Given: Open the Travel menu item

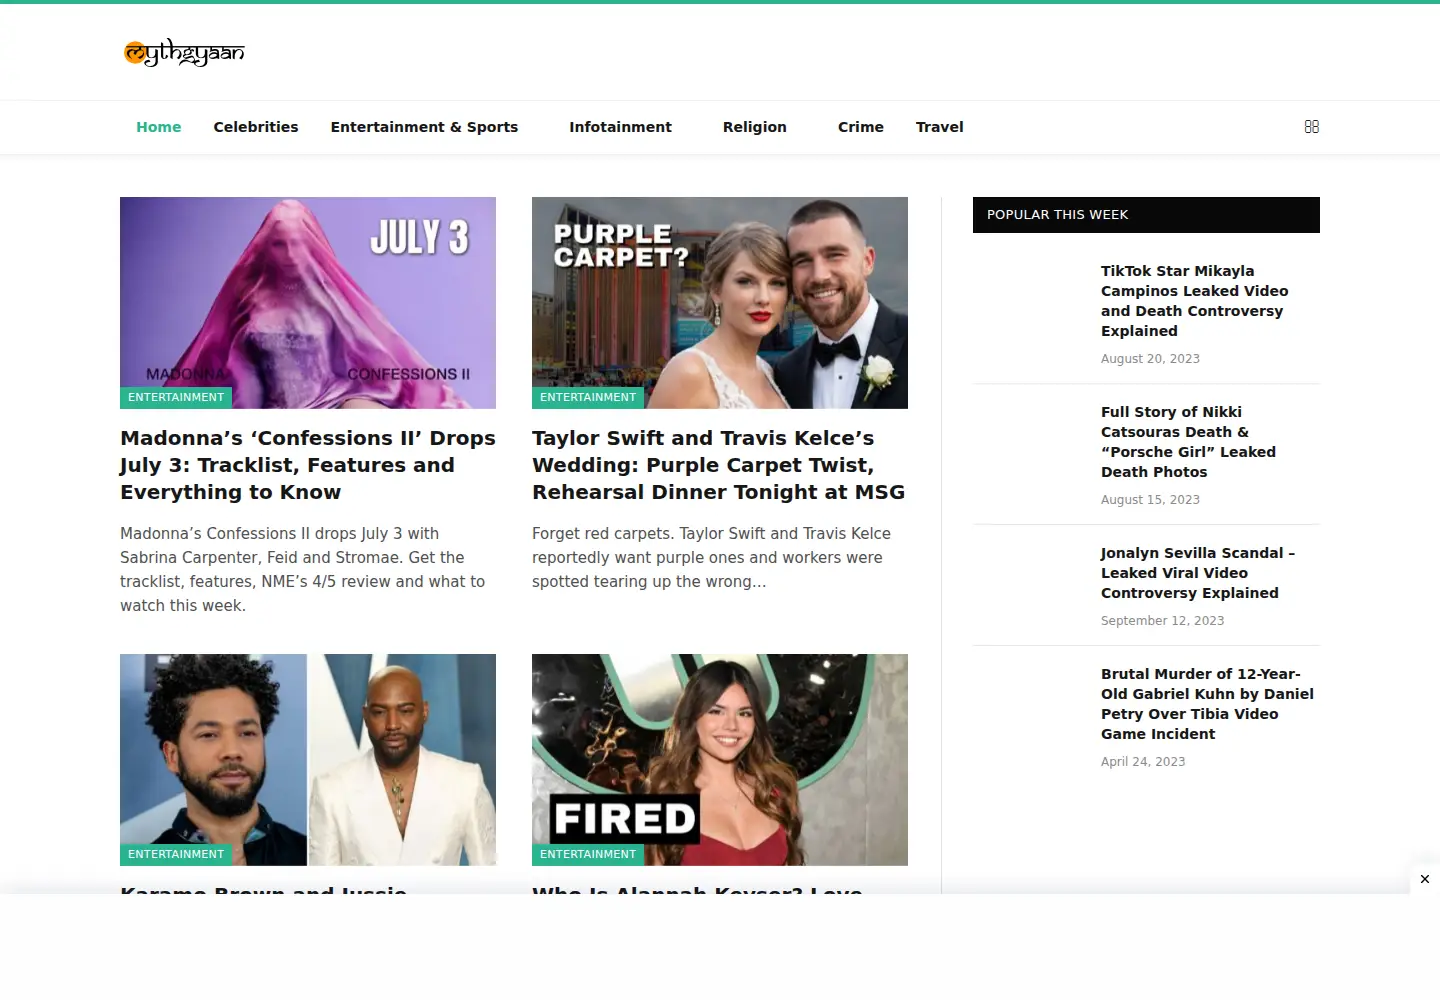Looking at the screenshot, I should click(x=940, y=127).
